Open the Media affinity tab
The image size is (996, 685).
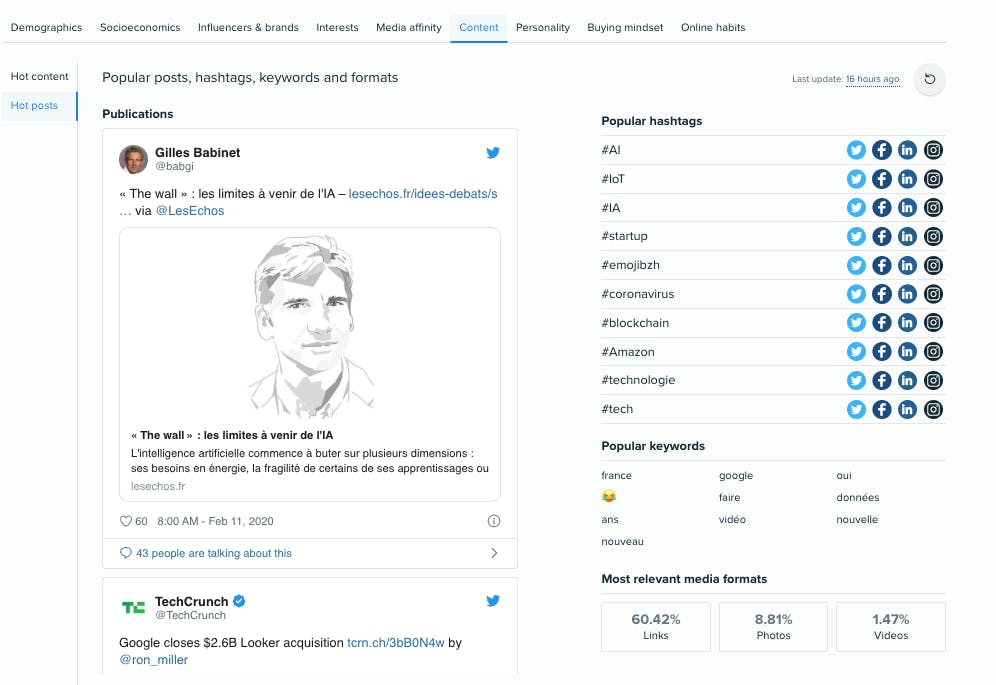point(408,27)
